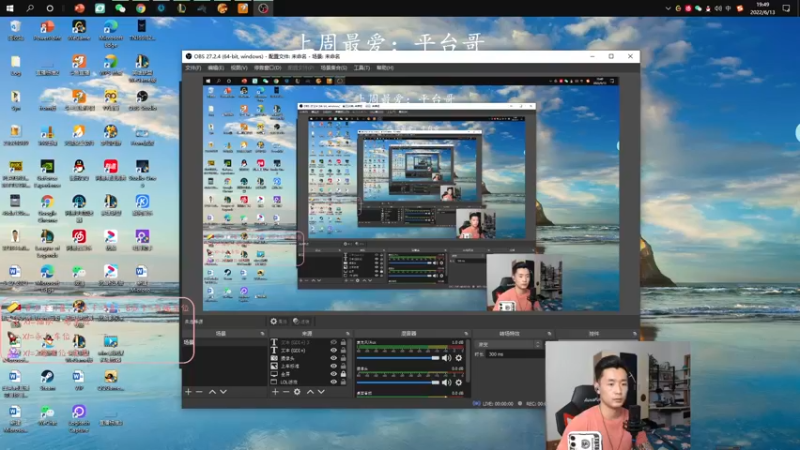Open the transition type dropdown in 转场特效
The height and width of the screenshot is (450, 800).
click(x=508, y=344)
